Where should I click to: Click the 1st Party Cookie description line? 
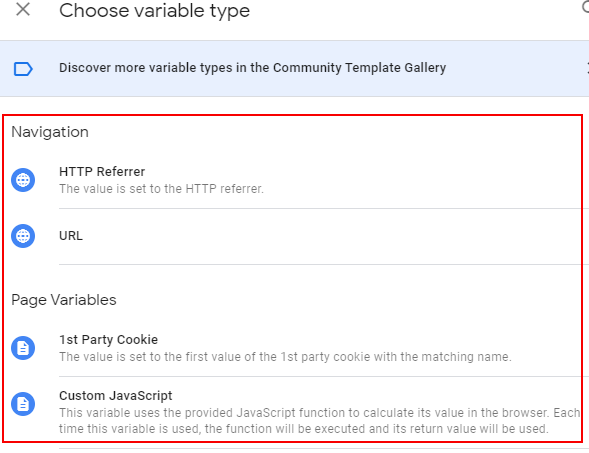(x=285, y=356)
